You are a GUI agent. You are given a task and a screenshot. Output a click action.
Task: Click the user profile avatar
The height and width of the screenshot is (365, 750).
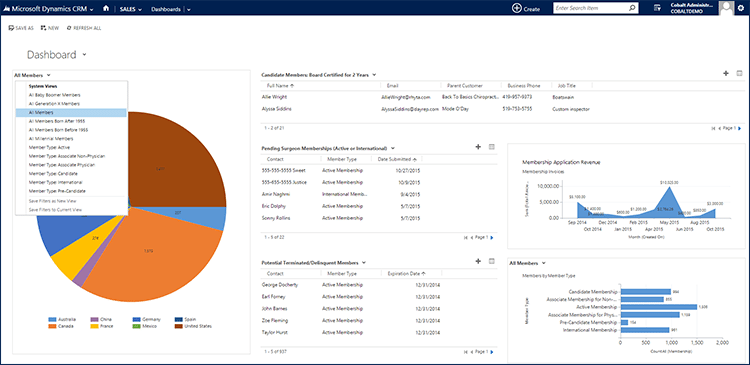(727, 8)
